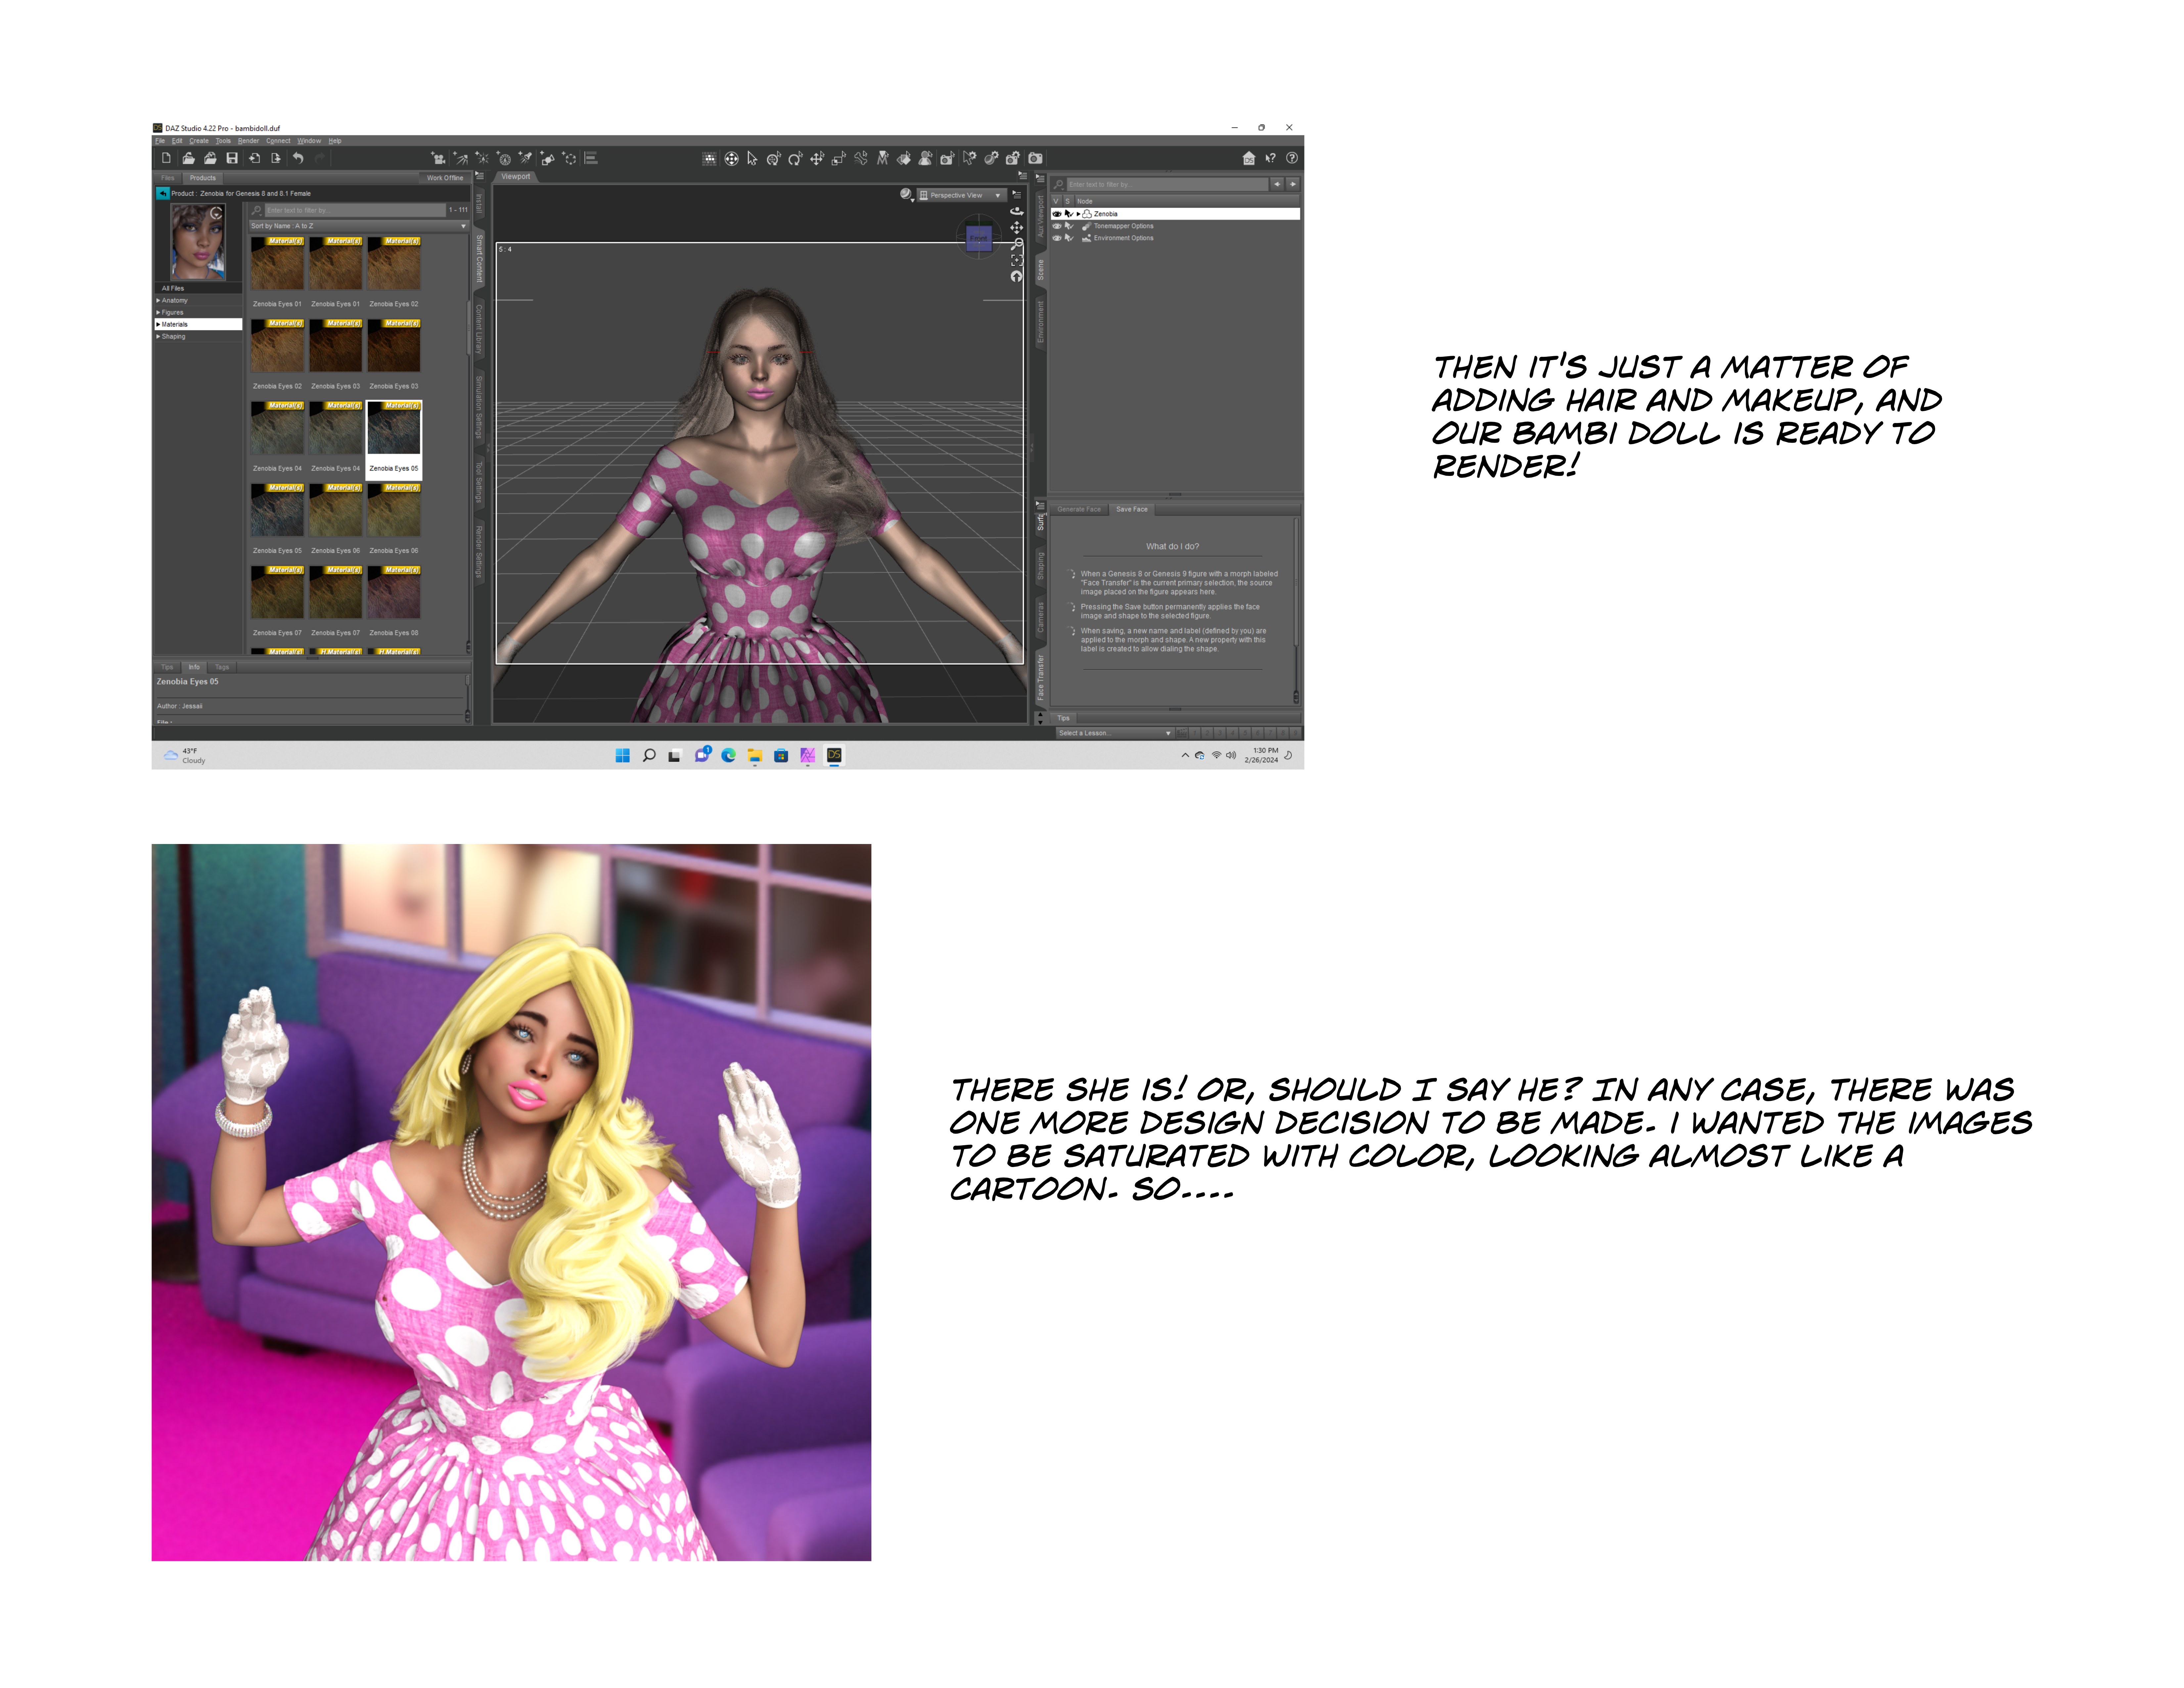The width and height of the screenshot is (2184, 1688).
Task: Click the Save Face button
Action: click(x=1132, y=509)
